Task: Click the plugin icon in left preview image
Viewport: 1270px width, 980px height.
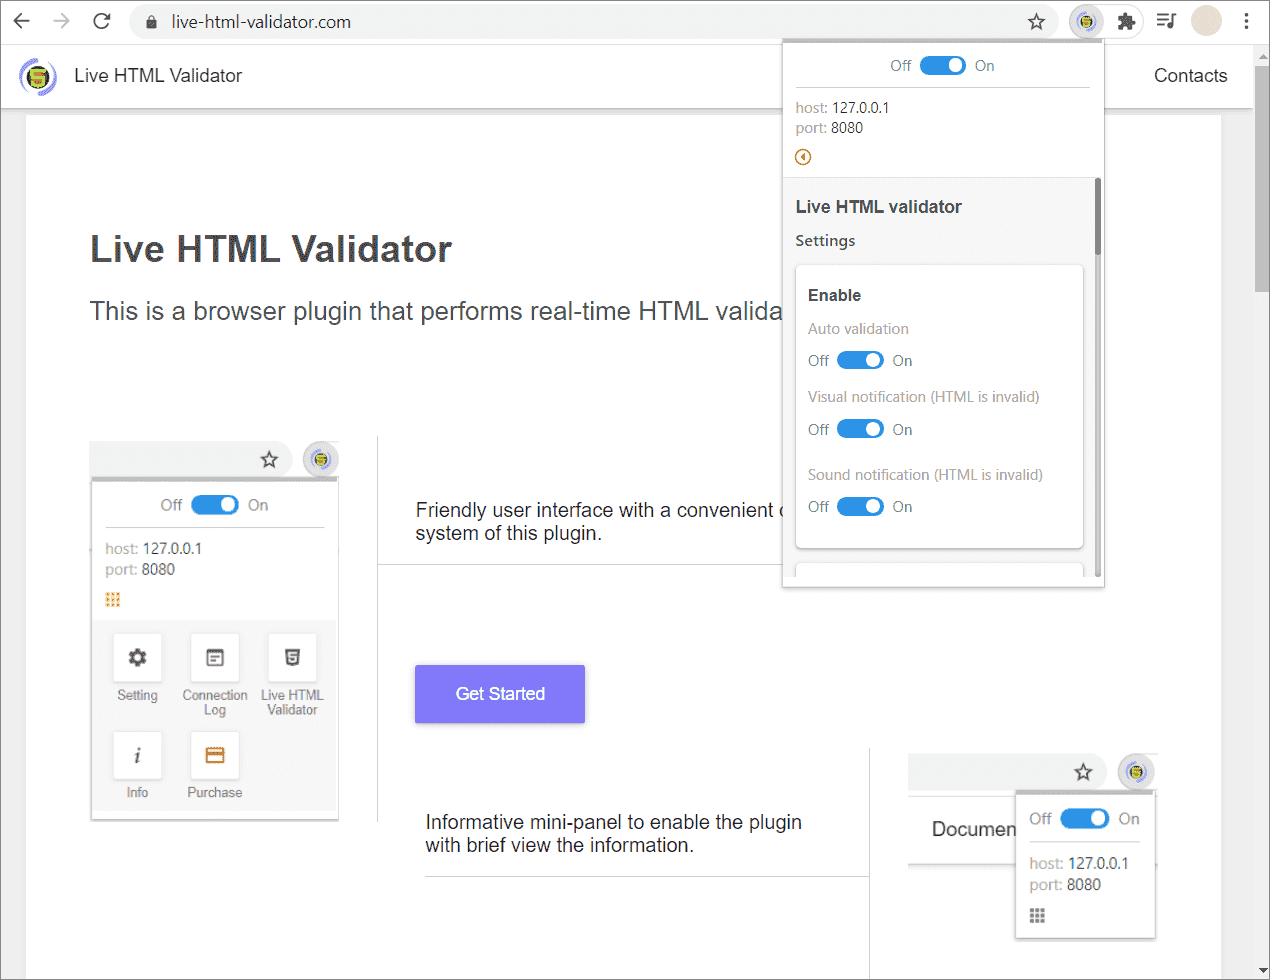Action: click(321, 460)
